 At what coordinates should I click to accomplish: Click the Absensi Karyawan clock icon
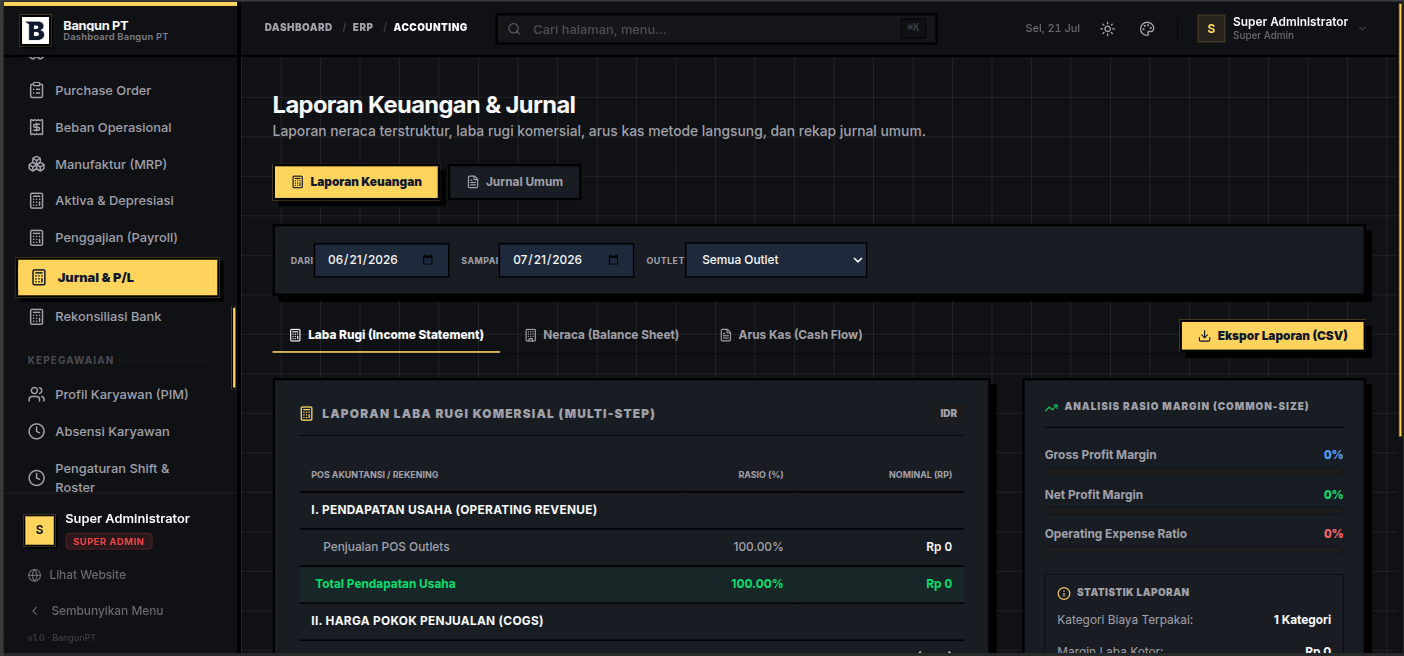pos(36,432)
